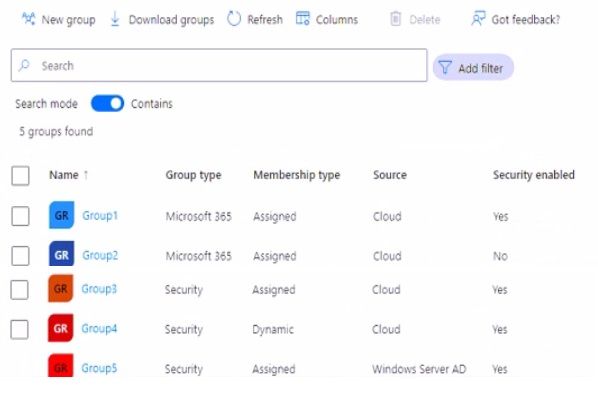Sort by the Group type column header
This screenshot has height=408, width=598.
tap(193, 175)
